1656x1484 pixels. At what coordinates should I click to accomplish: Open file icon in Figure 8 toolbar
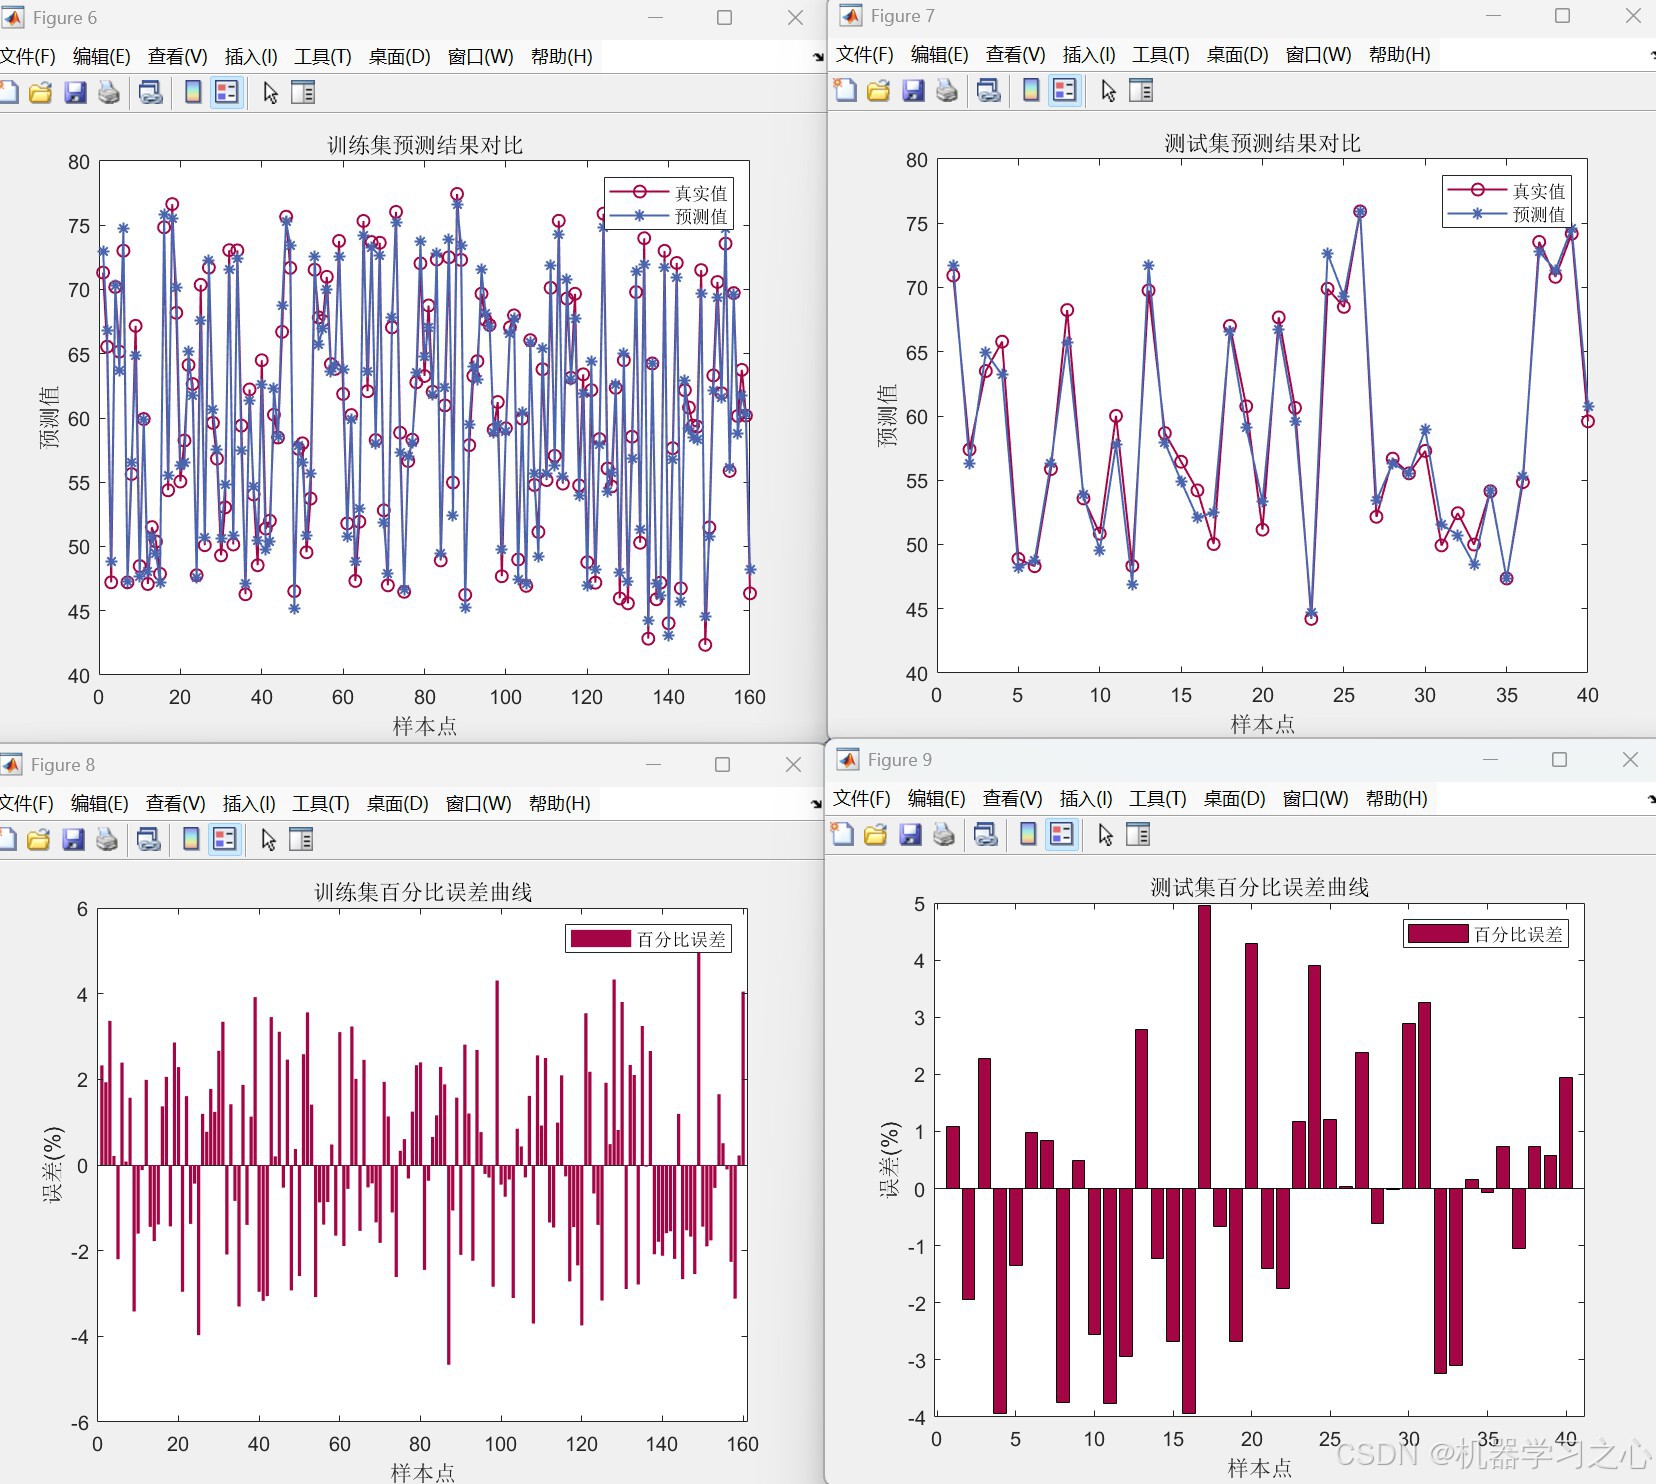[x=39, y=840]
